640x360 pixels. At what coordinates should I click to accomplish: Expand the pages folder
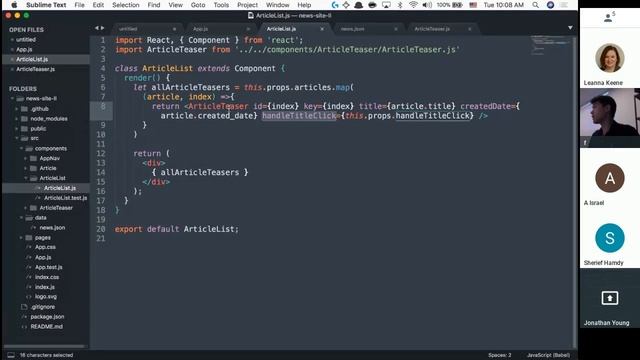(x=21, y=238)
